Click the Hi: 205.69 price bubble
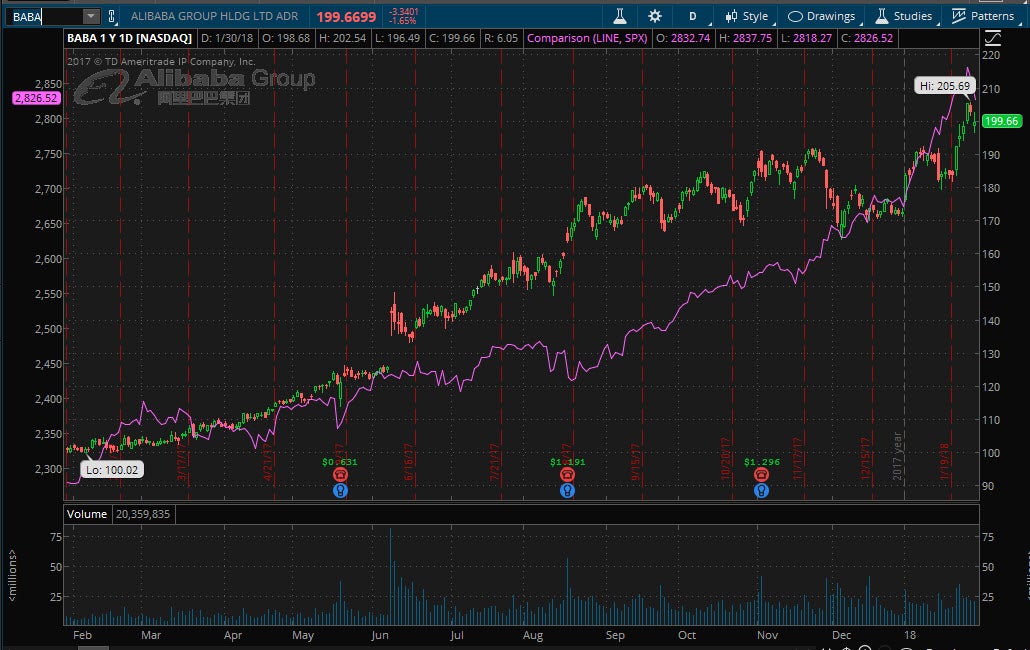Viewport: 1030px width, 650px height. coord(945,86)
